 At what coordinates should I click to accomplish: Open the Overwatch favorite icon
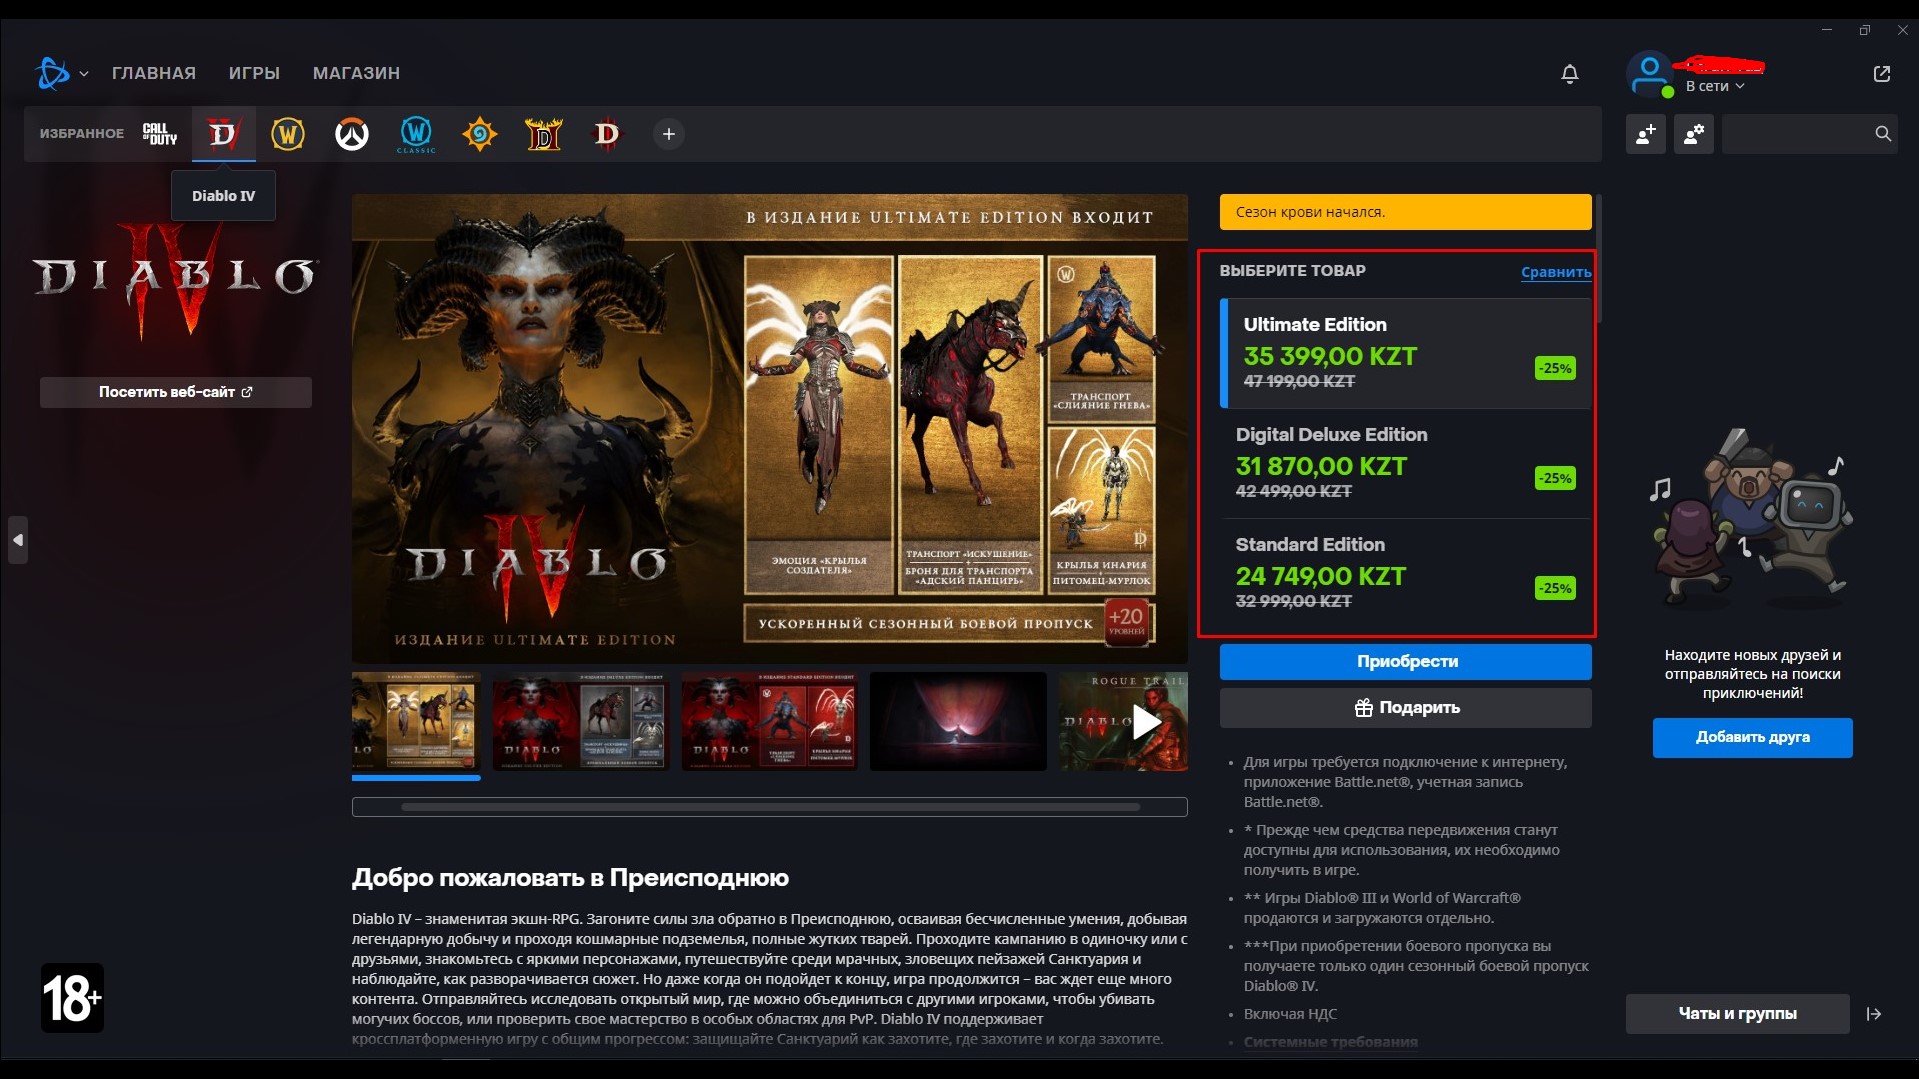352,134
